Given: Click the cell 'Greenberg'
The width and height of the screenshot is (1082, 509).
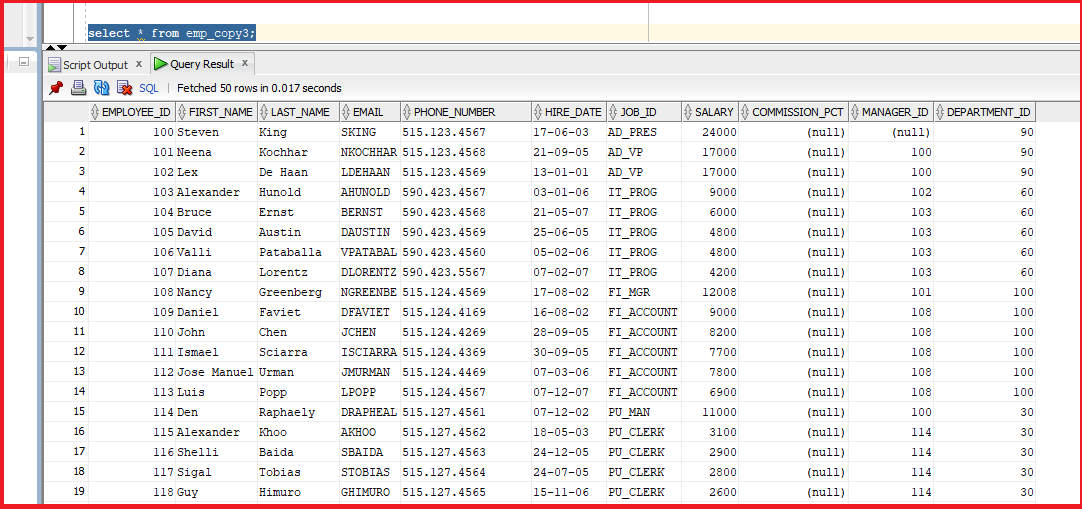Looking at the screenshot, I should click(x=299, y=292).
